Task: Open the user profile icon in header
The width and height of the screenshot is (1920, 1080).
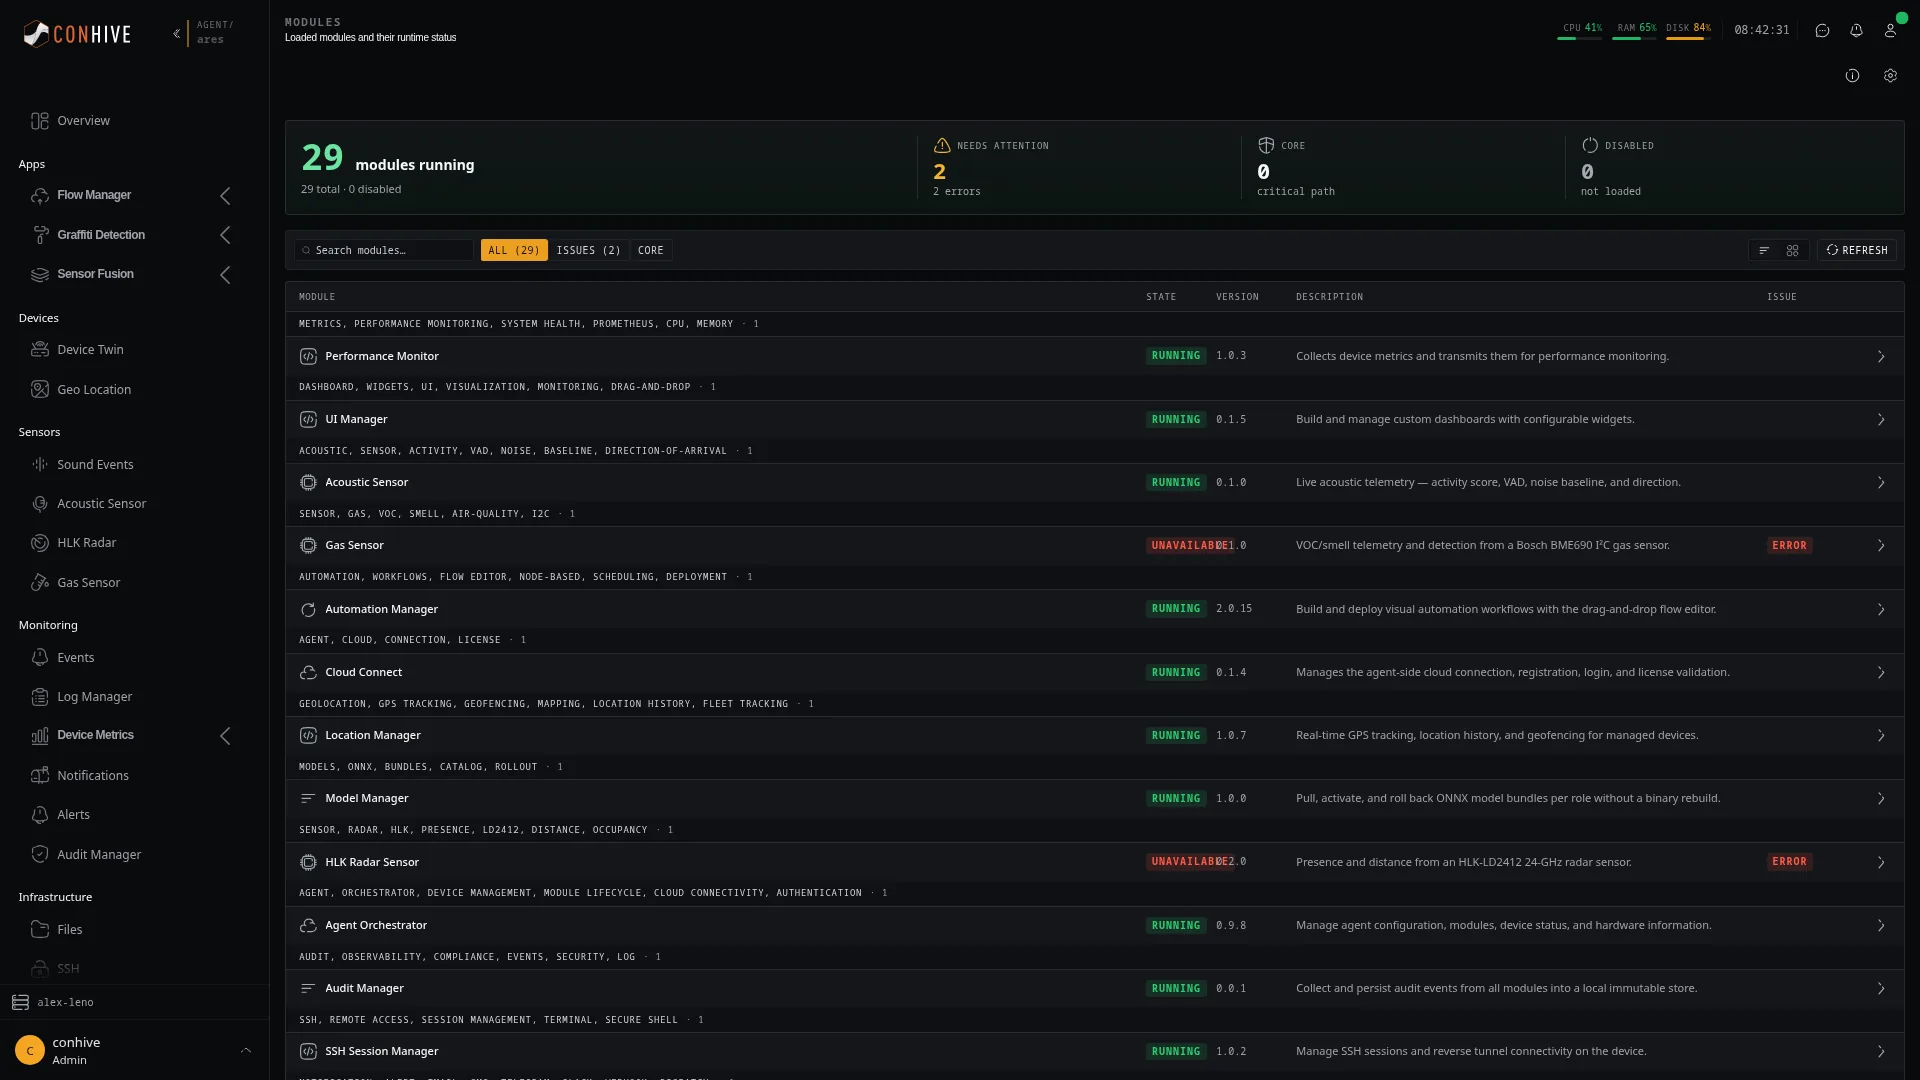Action: (x=1890, y=30)
